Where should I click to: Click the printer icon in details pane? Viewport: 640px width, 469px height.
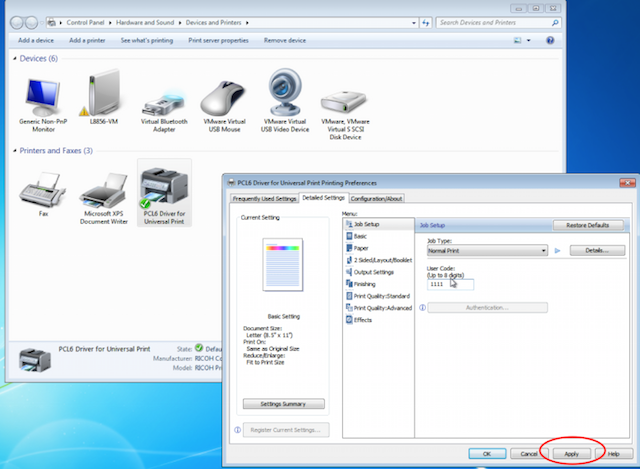[35, 360]
